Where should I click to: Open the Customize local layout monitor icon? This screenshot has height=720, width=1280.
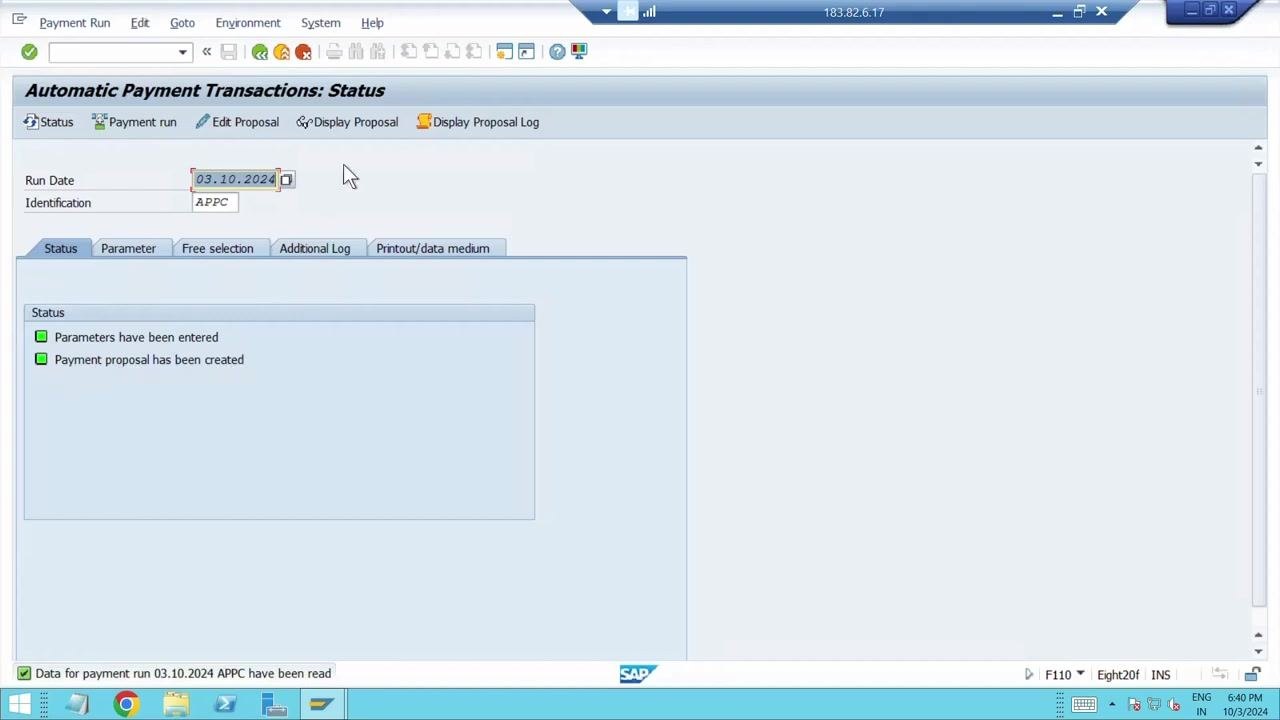[579, 52]
